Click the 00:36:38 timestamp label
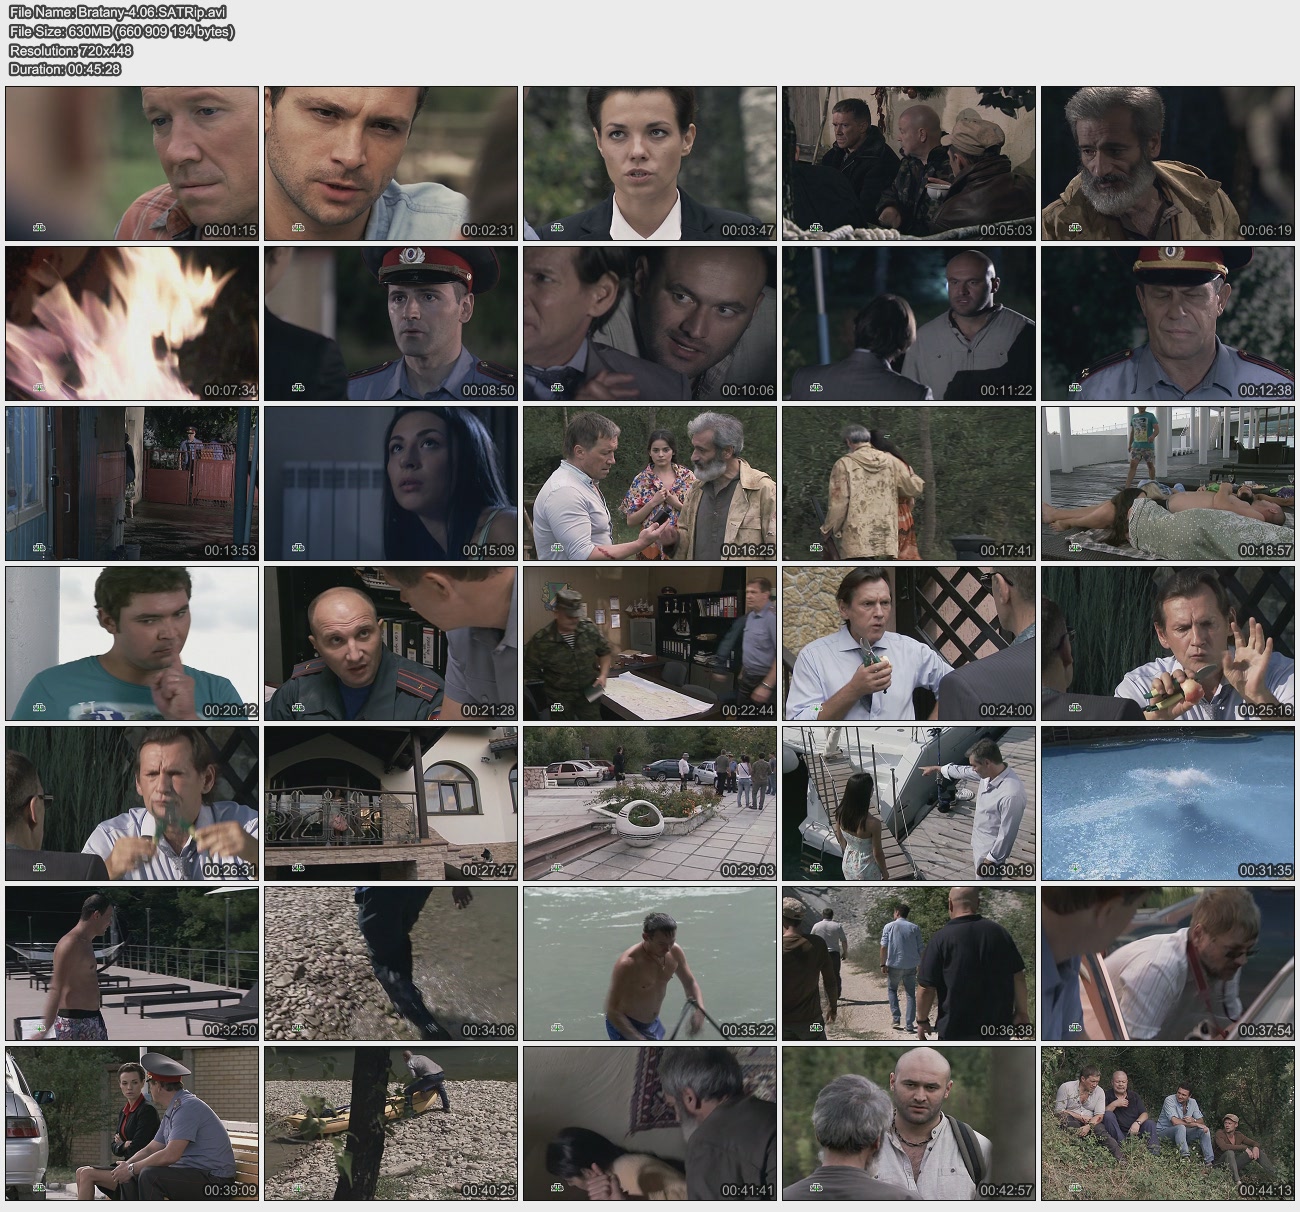1300x1212 pixels. click(1006, 1030)
